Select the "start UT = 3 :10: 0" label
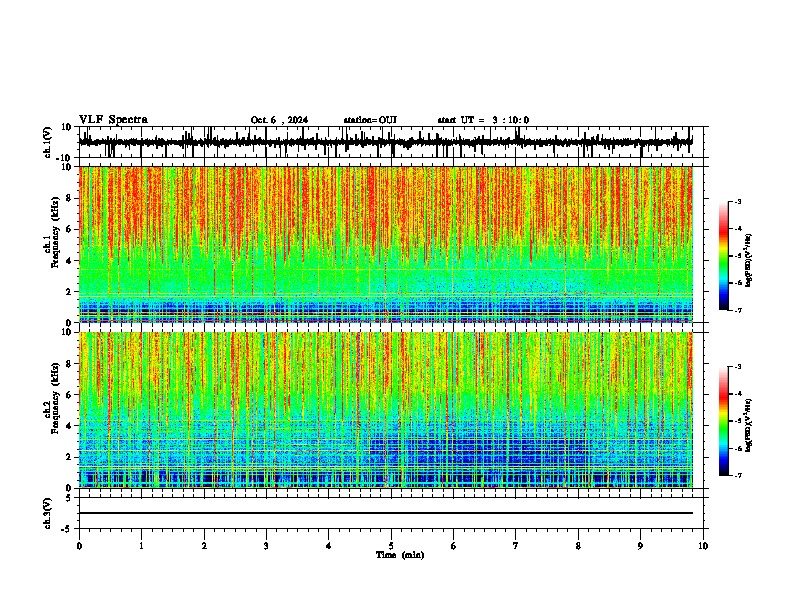 pos(483,120)
